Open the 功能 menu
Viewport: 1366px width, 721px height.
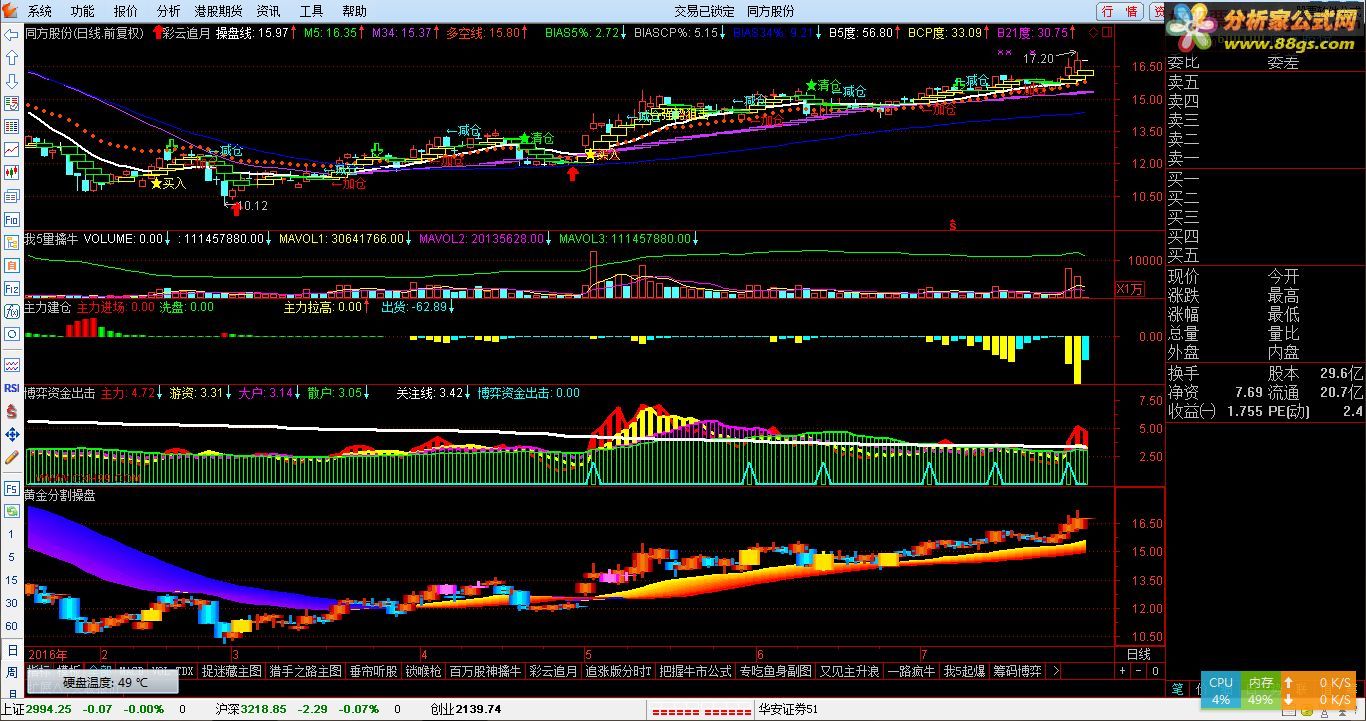pos(83,11)
